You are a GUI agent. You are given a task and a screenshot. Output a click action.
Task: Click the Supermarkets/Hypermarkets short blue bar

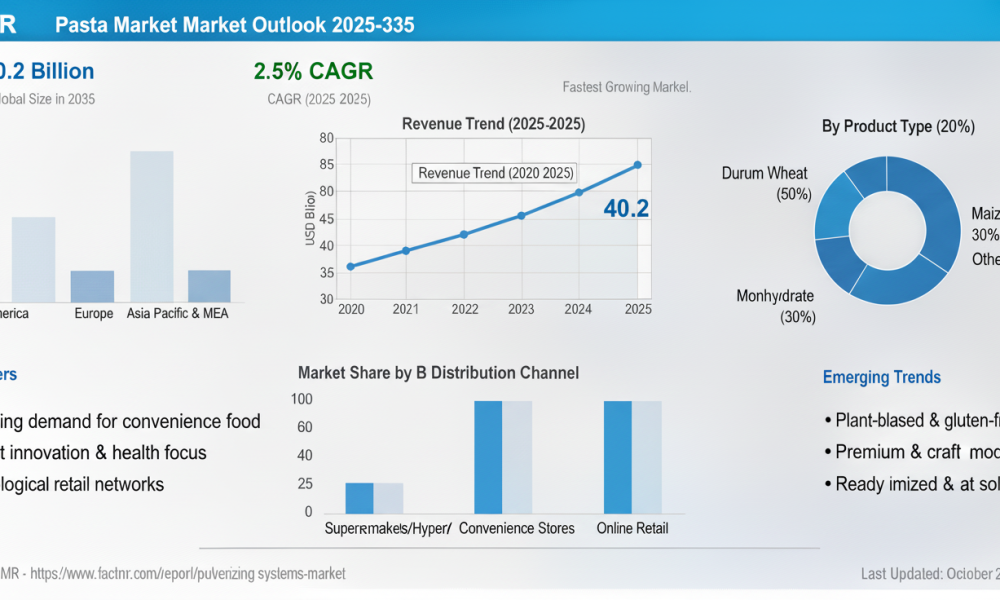coord(360,498)
